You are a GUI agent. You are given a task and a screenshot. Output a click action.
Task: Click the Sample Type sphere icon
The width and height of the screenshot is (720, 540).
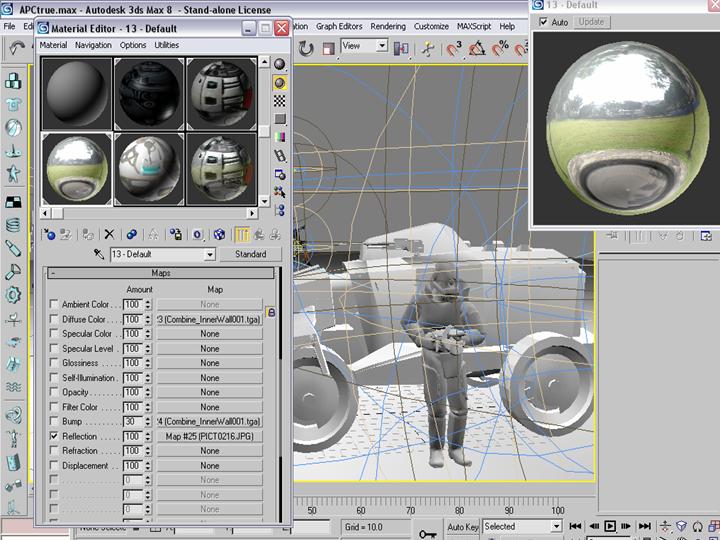(280, 65)
